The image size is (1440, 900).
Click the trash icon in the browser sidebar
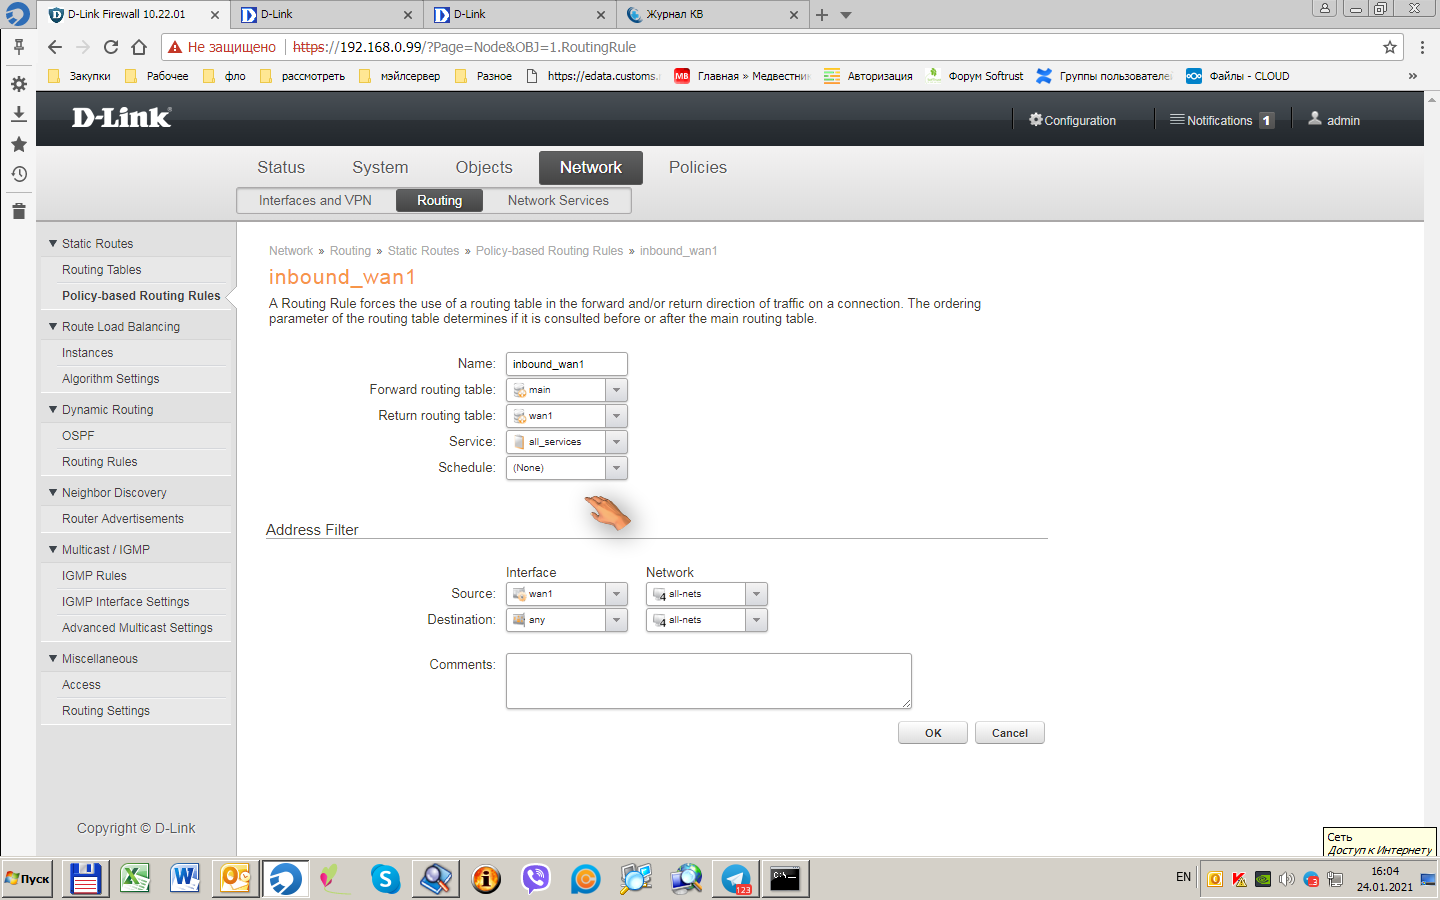coord(18,211)
